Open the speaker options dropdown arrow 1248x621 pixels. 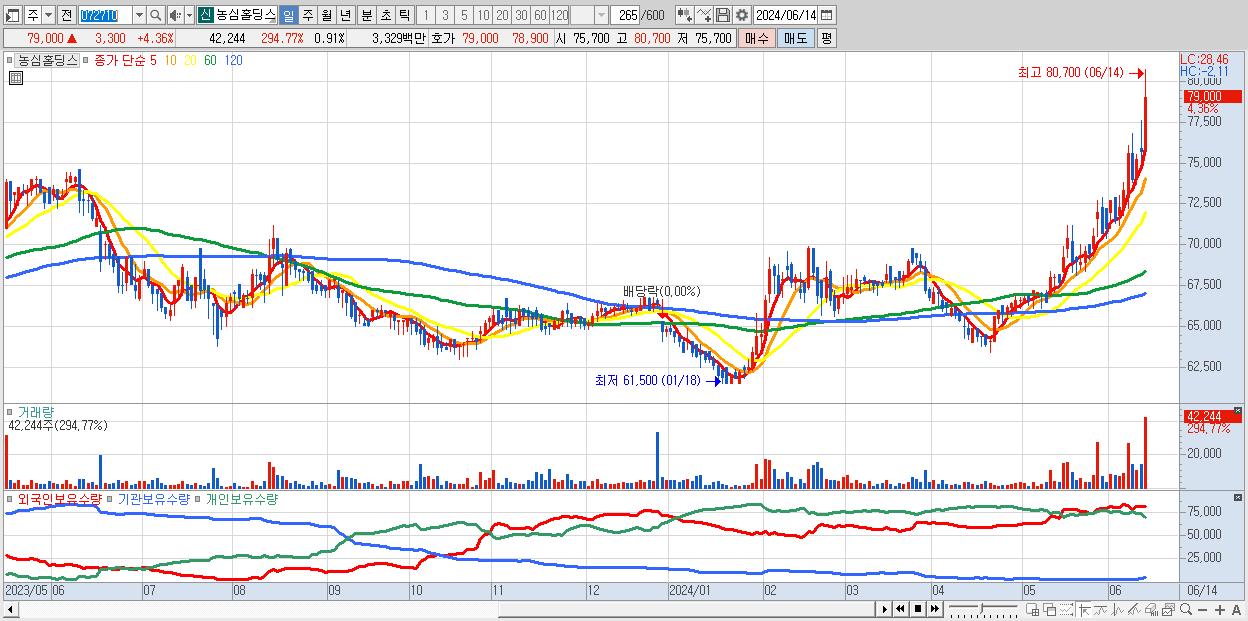[x=189, y=16]
